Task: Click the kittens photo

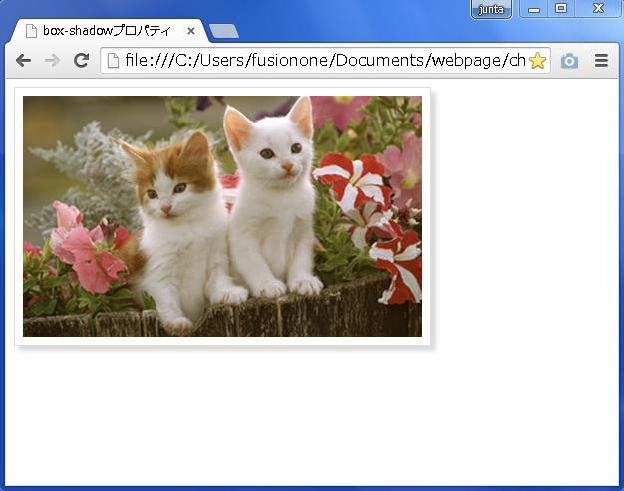Action: pos(222,216)
